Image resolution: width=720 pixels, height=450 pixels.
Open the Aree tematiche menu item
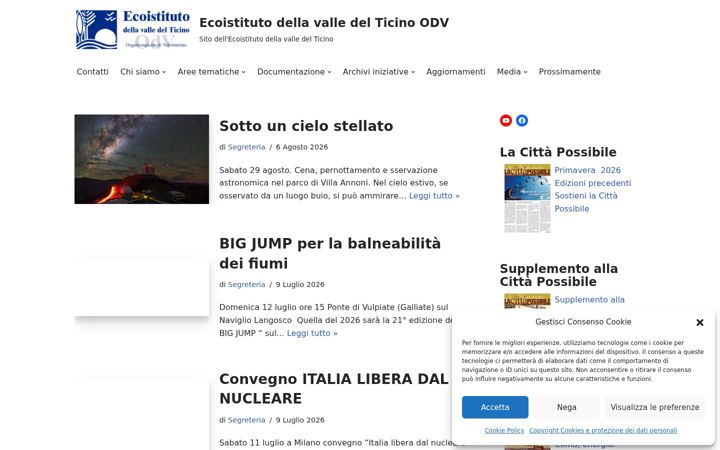[208, 72]
